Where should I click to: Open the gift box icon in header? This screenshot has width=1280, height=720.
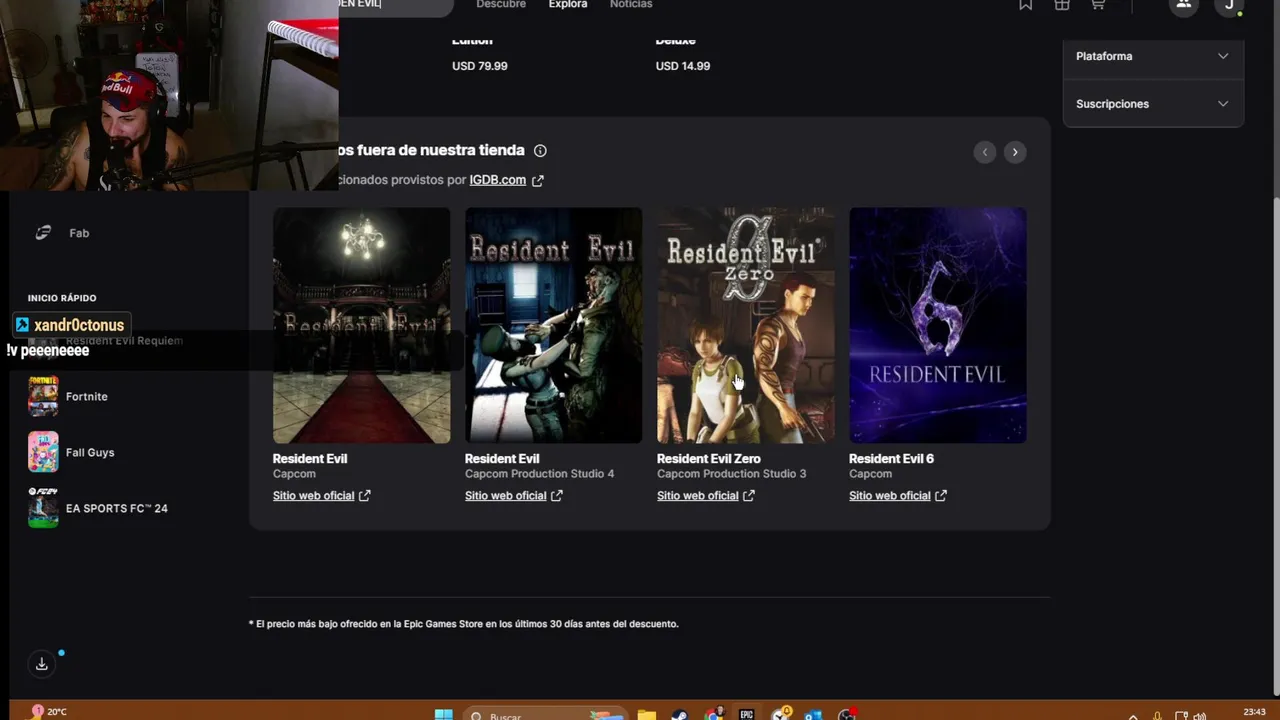[x=1062, y=5]
